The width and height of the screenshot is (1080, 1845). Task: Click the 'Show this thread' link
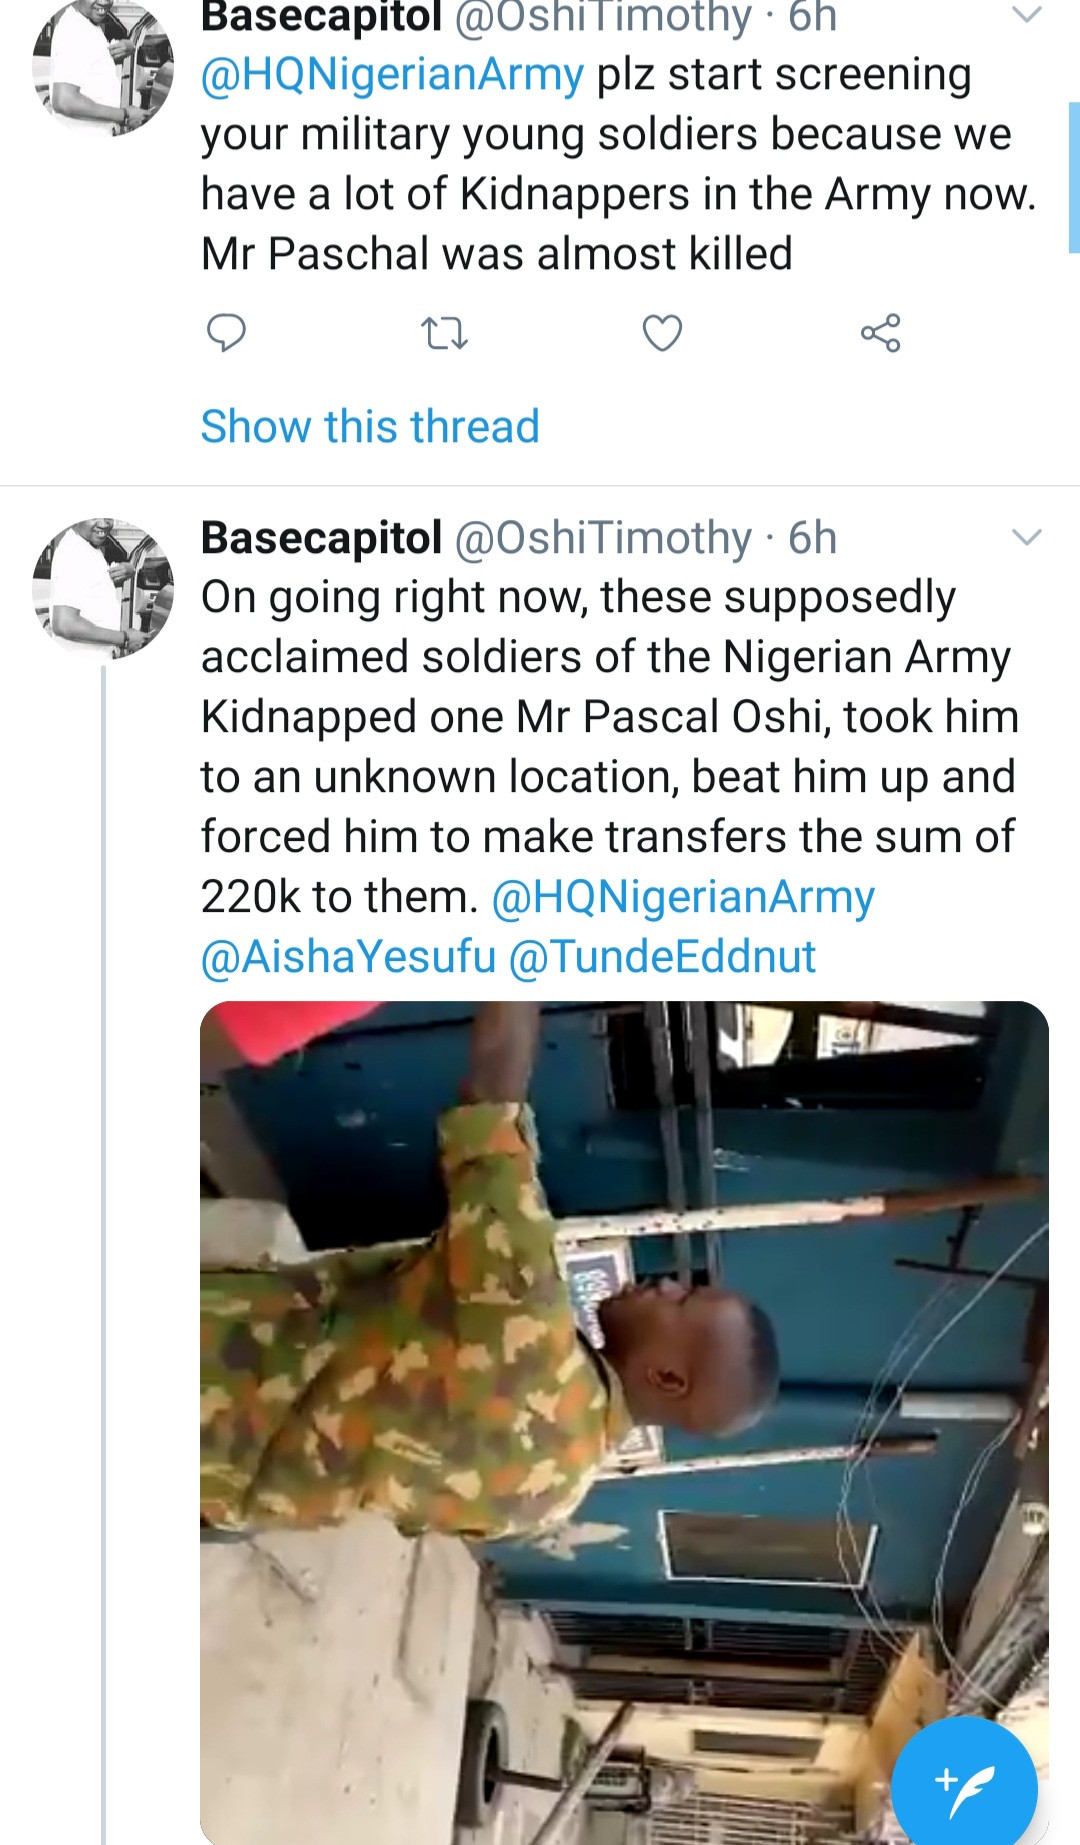370,426
